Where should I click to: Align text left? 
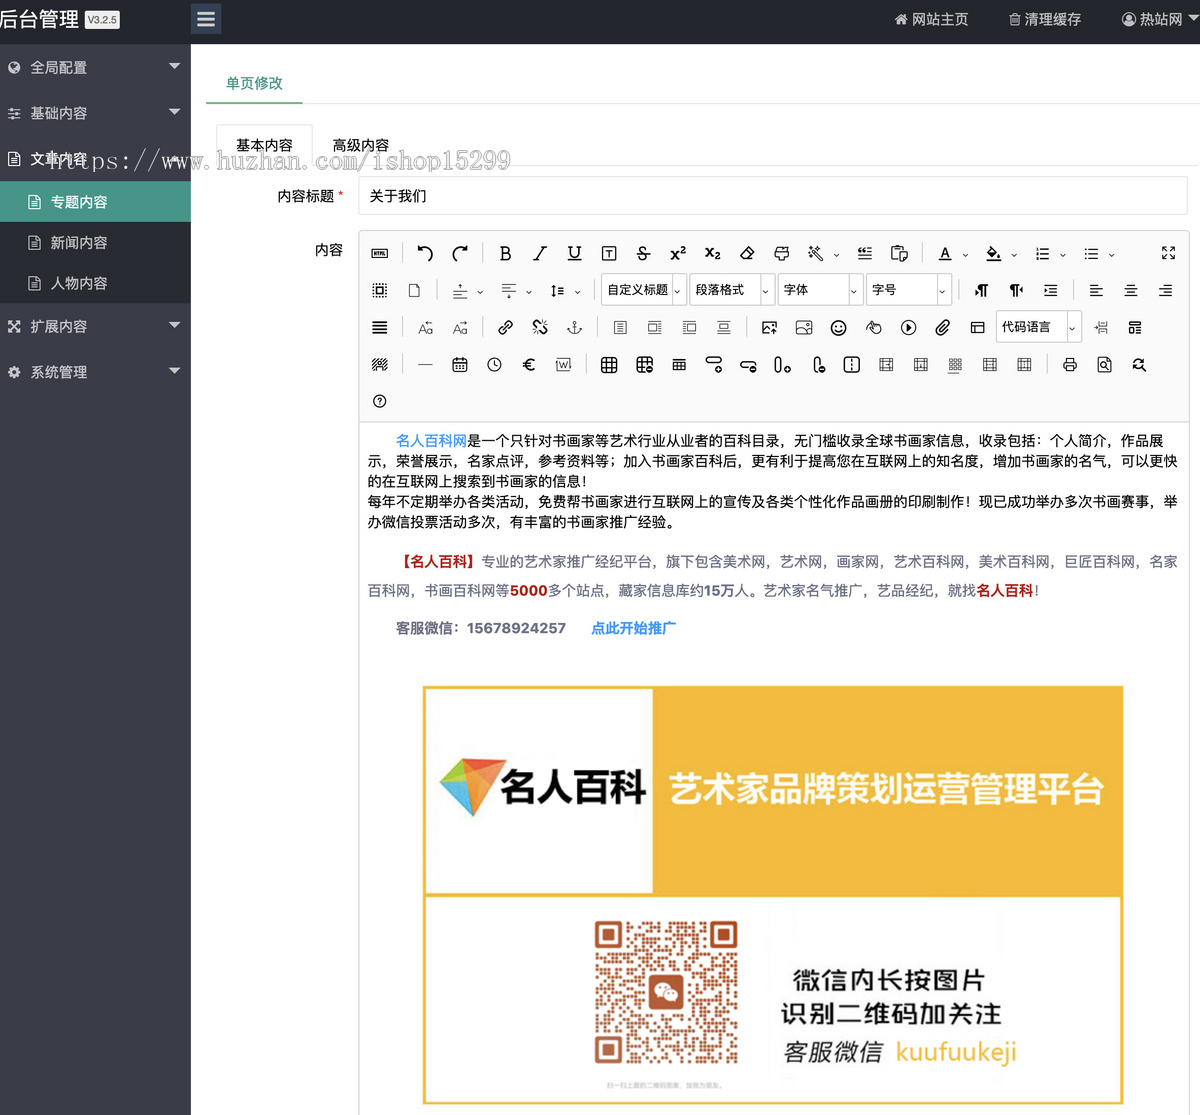(x=1096, y=290)
